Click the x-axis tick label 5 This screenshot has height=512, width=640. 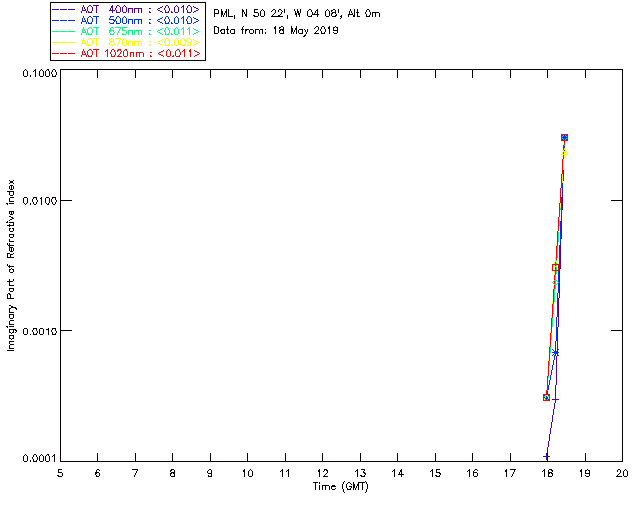60,474
